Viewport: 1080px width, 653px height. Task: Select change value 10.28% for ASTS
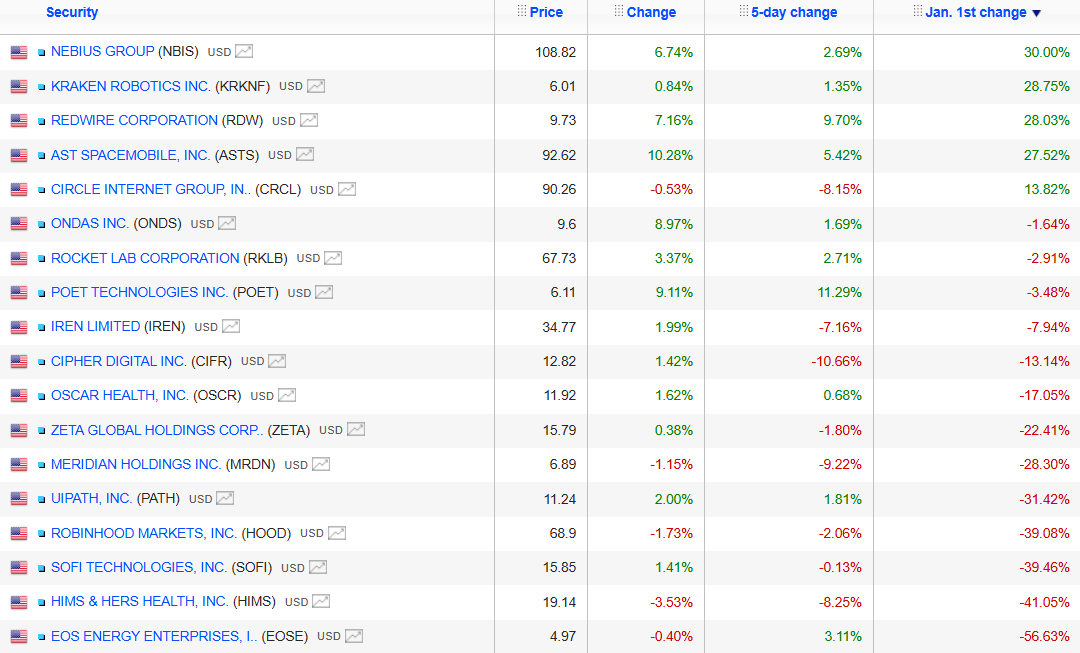[670, 155]
